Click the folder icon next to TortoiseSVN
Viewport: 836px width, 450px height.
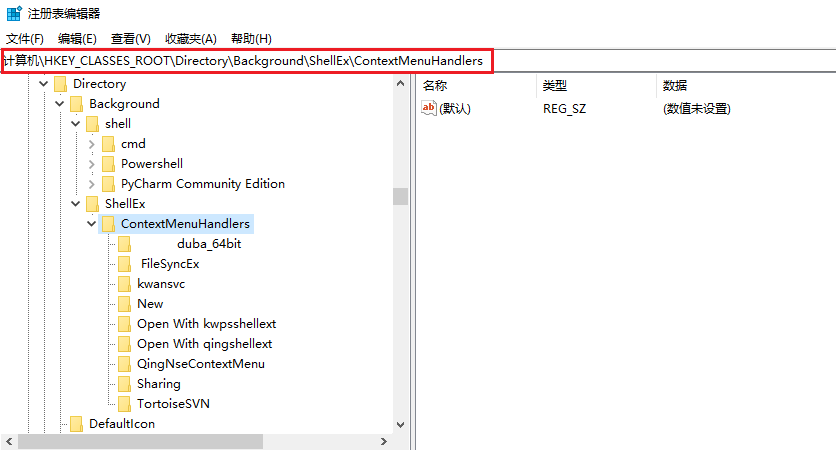pyautogui.click(x=124, y=404)
